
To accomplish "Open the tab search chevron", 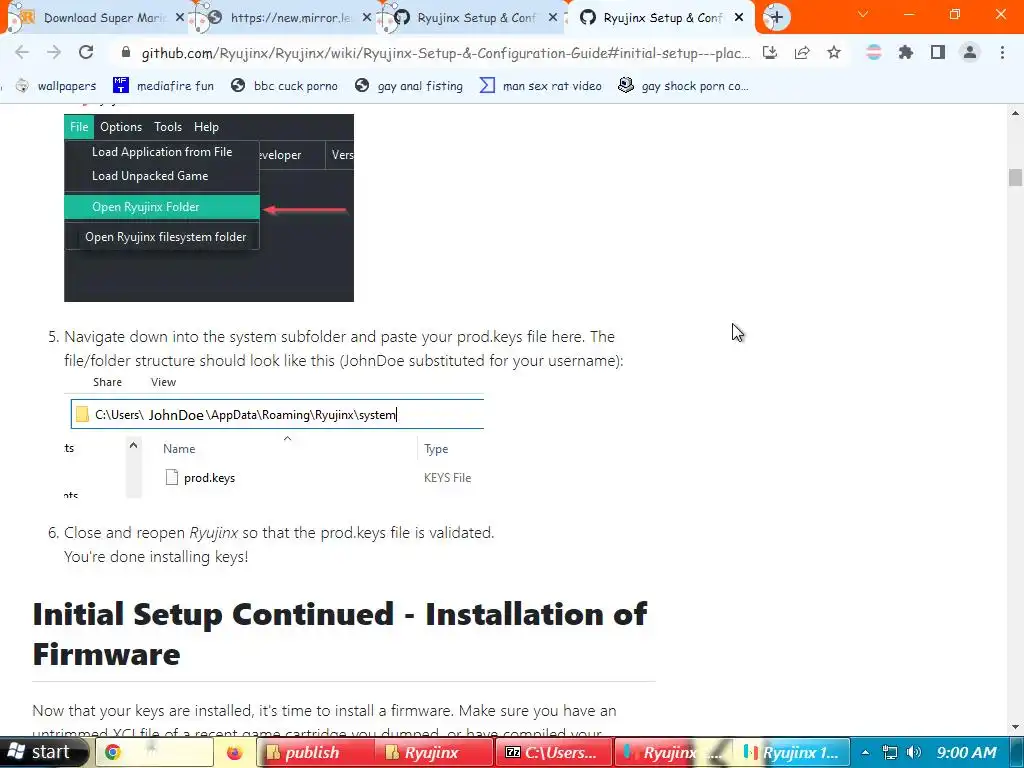I will click(x=863, y=14).
